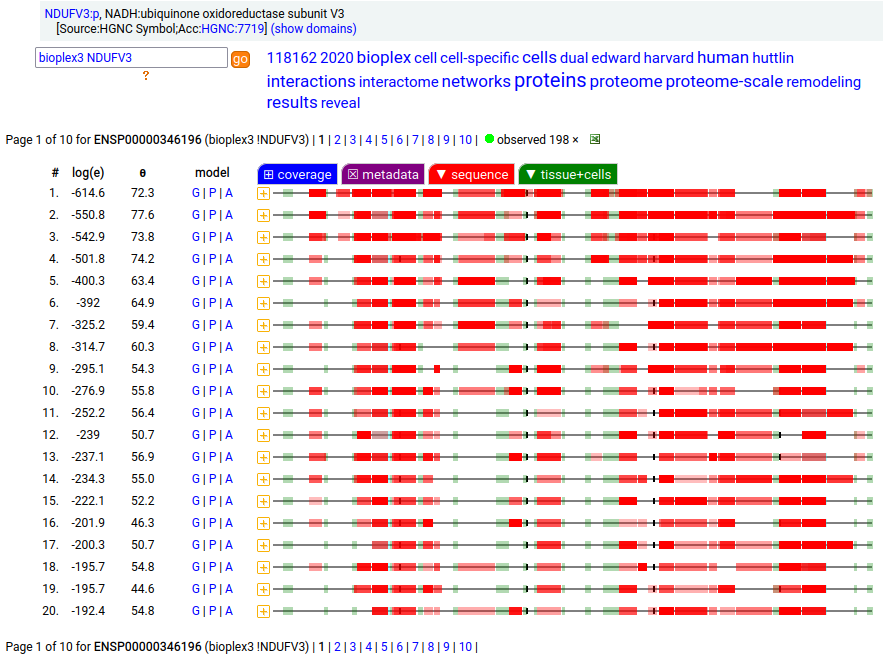Open P model link for row 15
Screen dimensions: 883x662
tap(212, 500)
